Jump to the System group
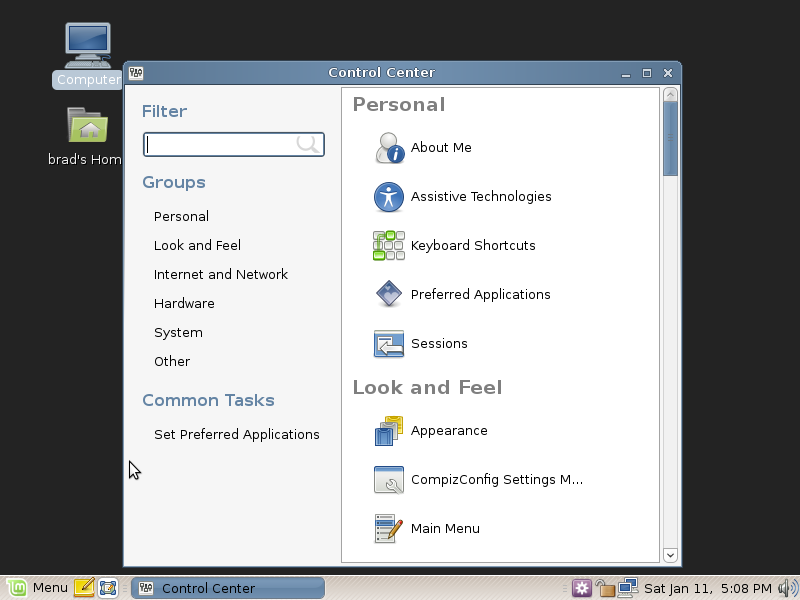Viewport: 800px width, 600px height. coord(178,333)
